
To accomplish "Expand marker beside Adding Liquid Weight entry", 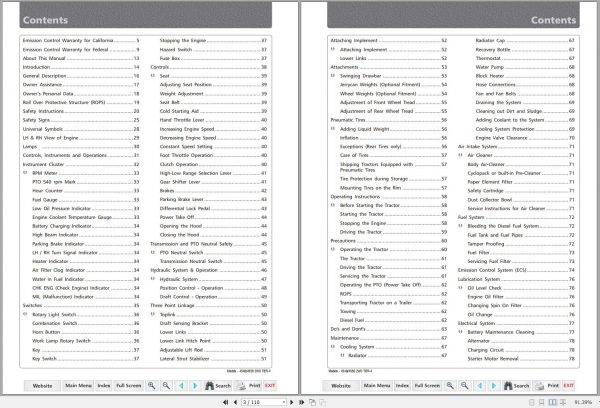I will [333, 129].
